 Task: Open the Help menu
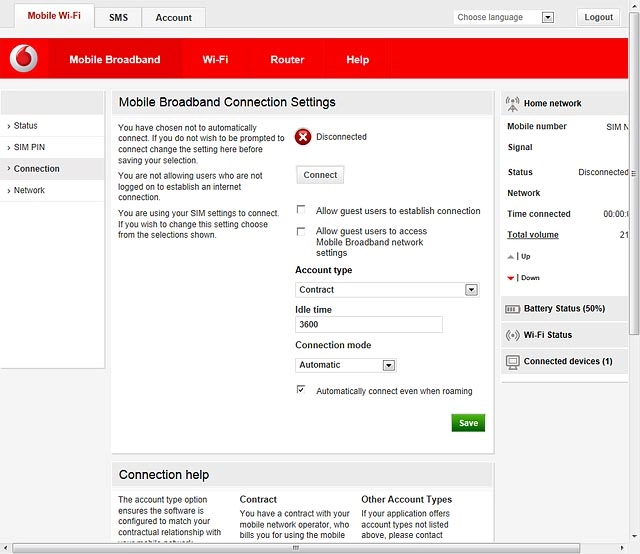pyautogui.click(x=358, y=60)
